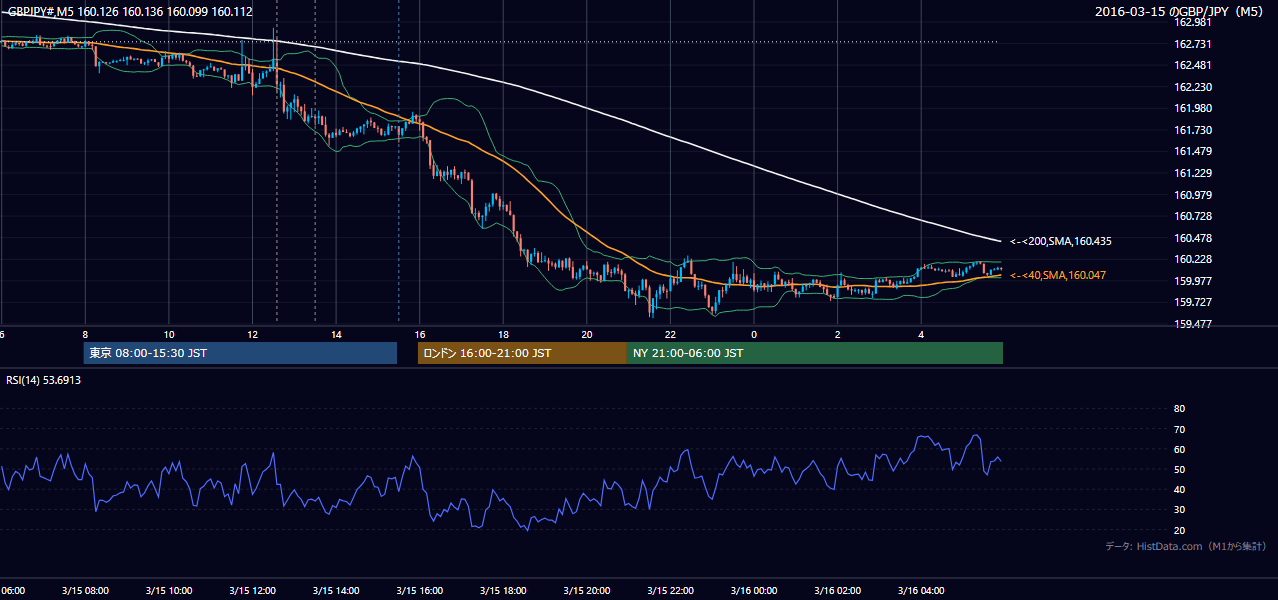Click price axis value 162.230

[1192, 87]
